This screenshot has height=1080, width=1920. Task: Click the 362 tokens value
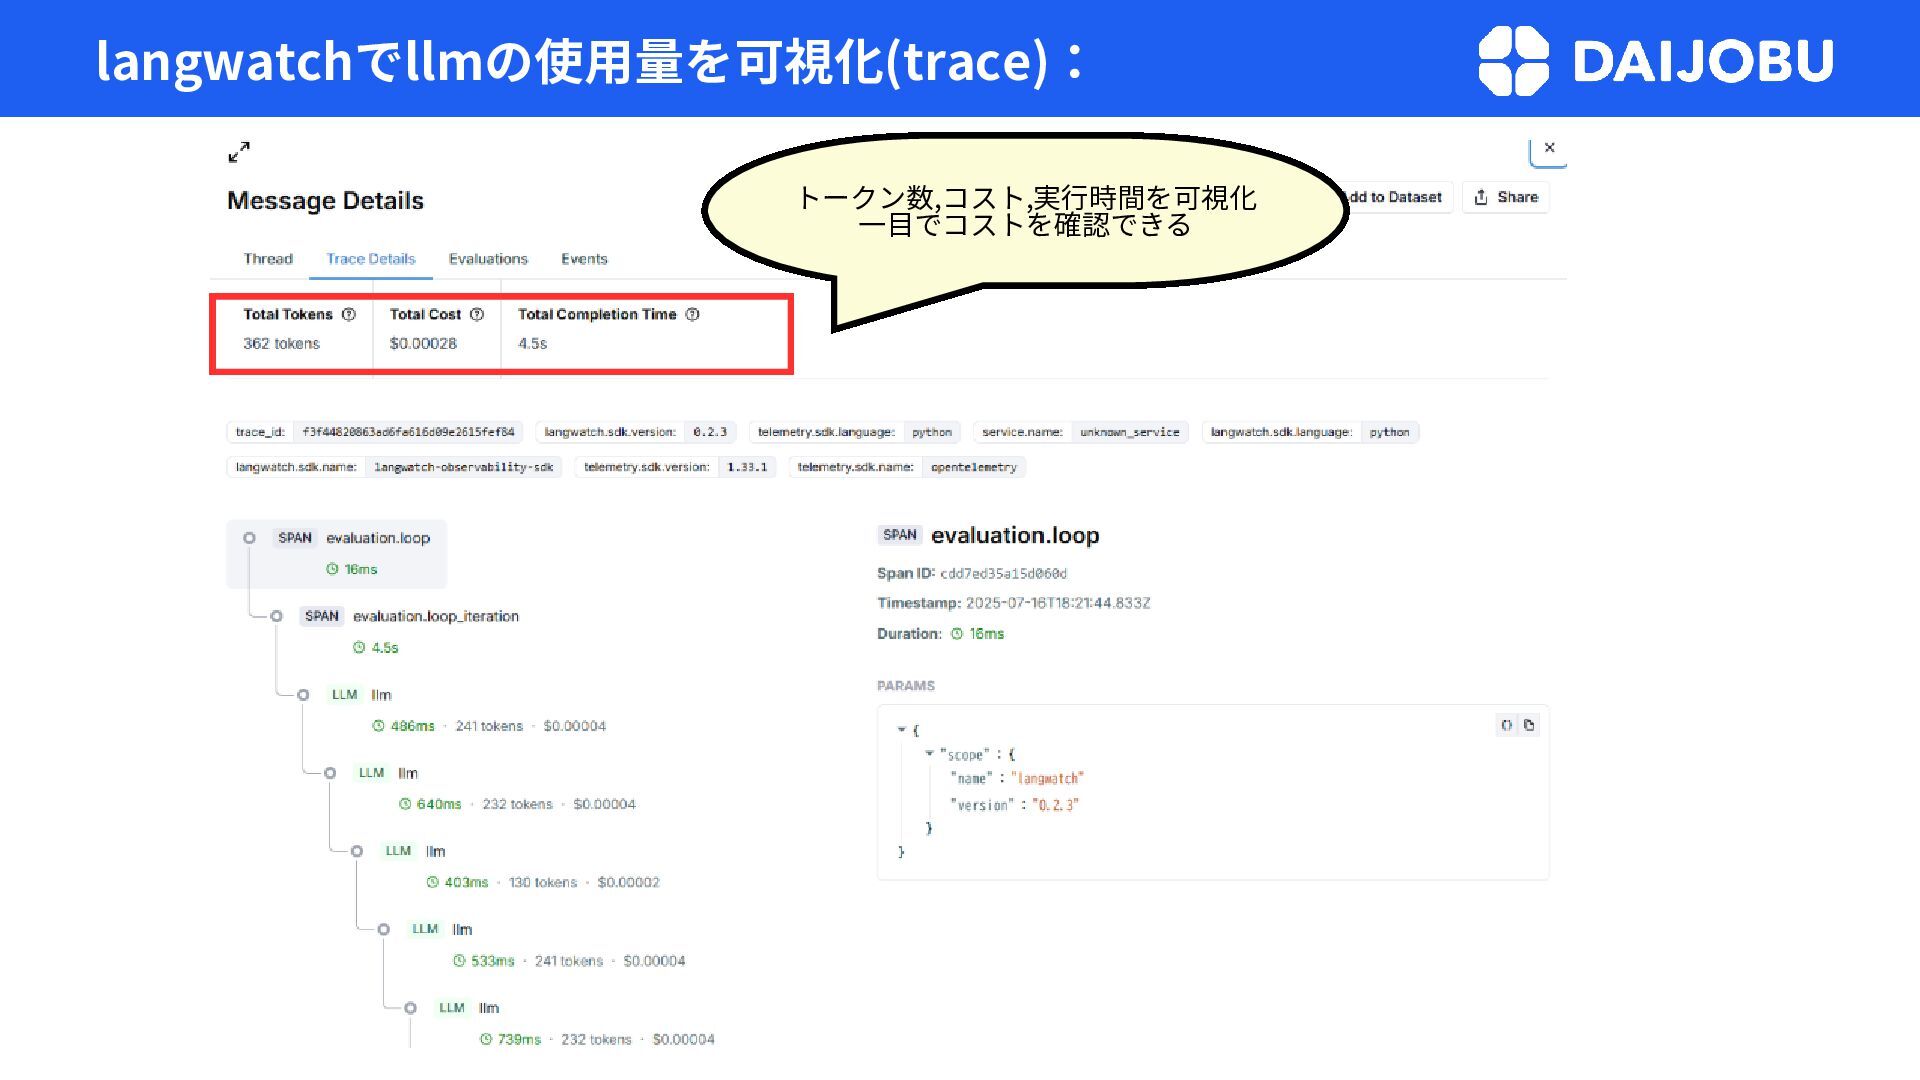pos(281,343)
